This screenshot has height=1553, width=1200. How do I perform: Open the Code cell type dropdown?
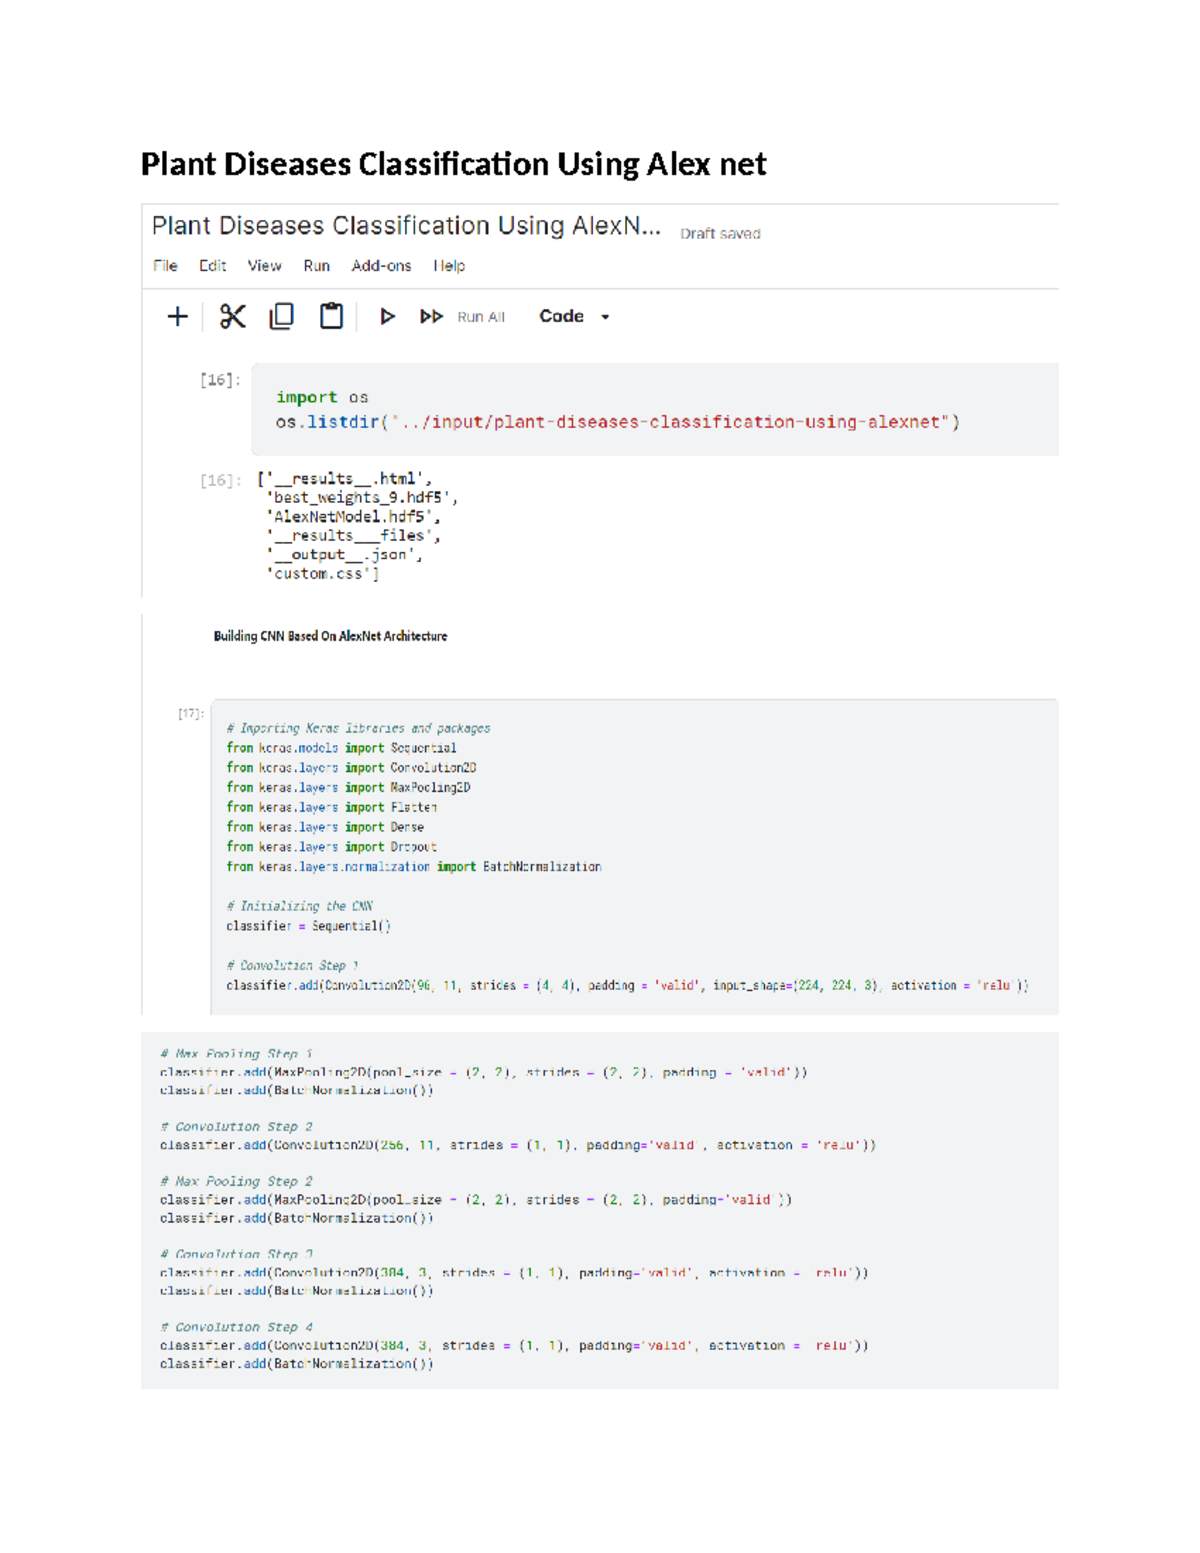tap(574, 317)
